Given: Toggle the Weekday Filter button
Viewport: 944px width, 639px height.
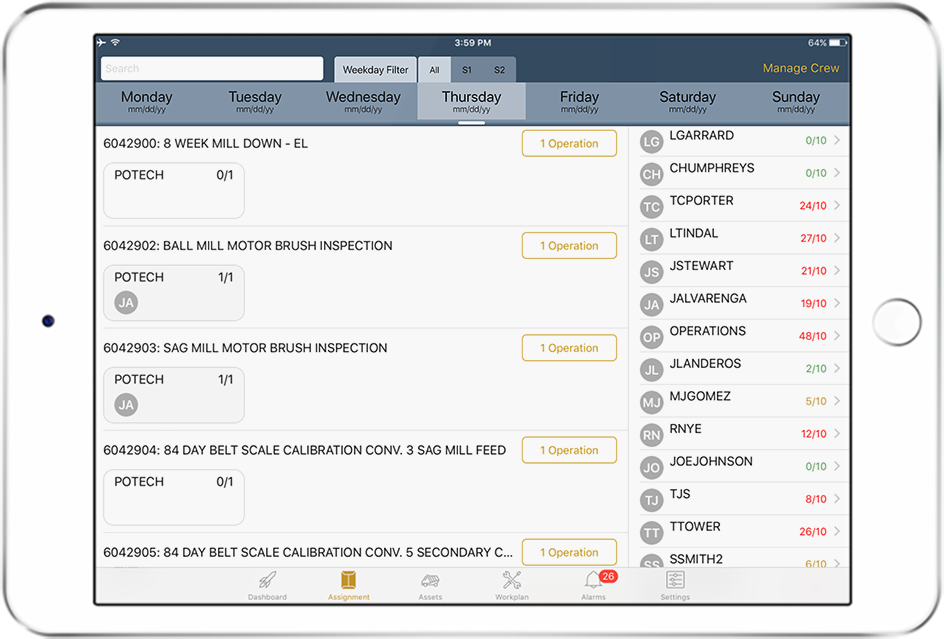Looking at the screenshot, I should point(375,70).
